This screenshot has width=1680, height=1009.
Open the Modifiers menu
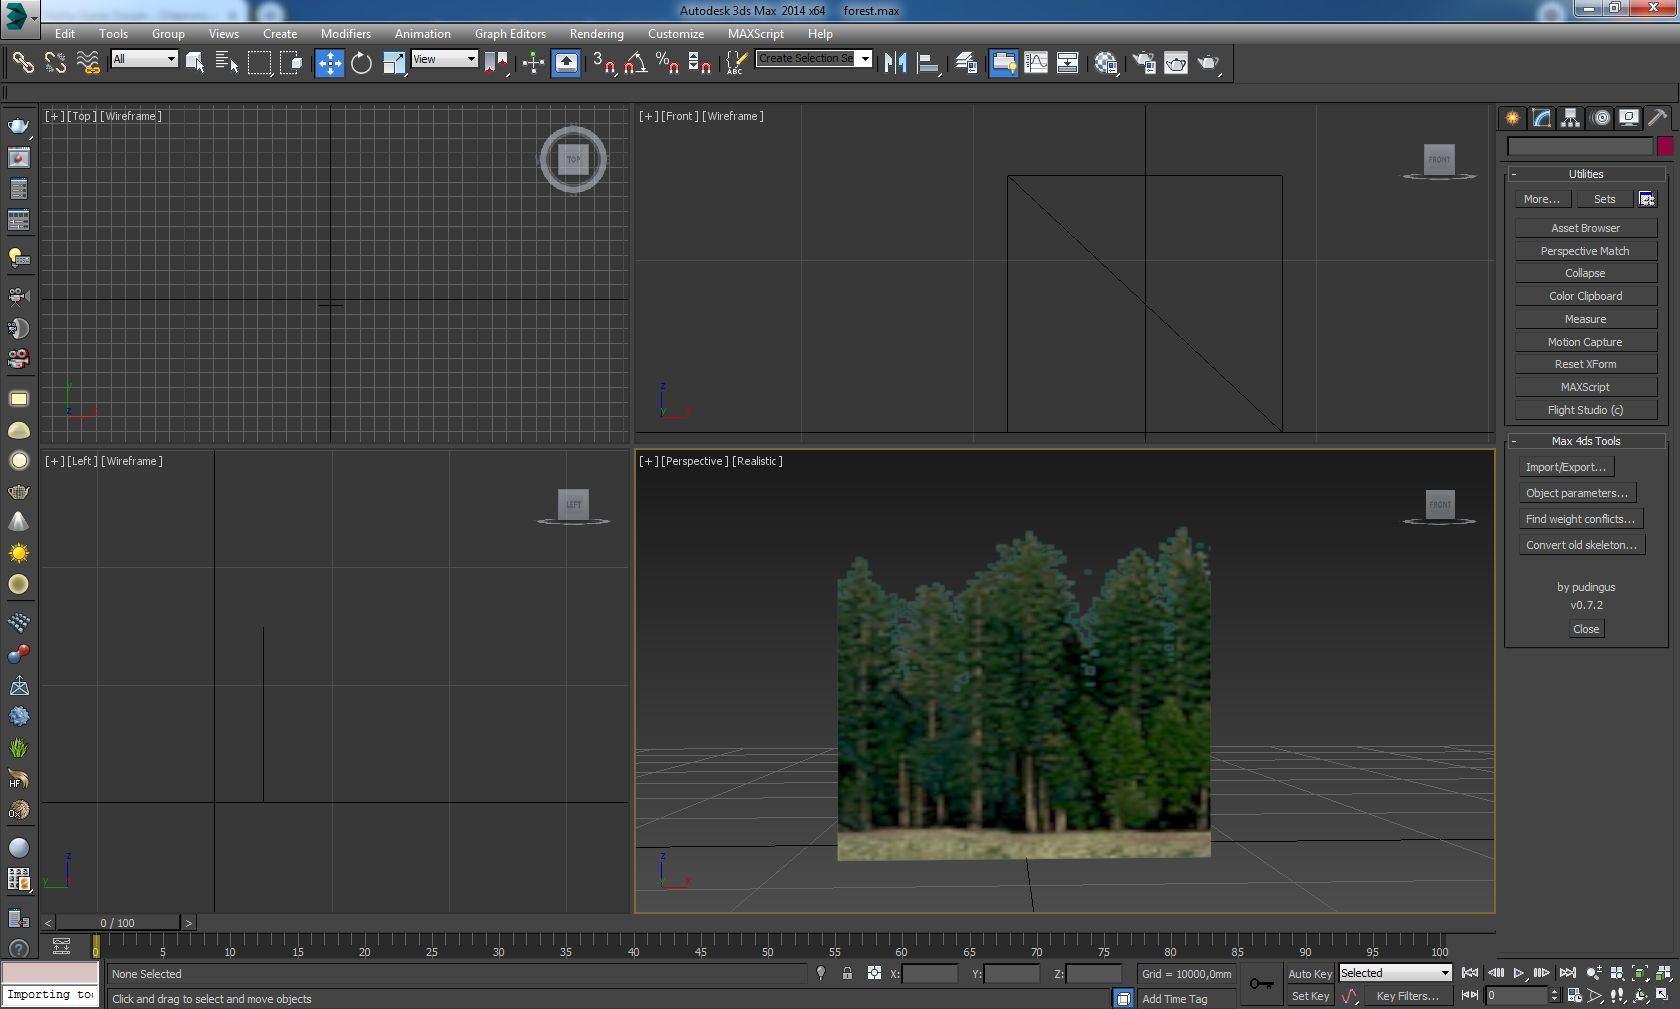[345, 33]
